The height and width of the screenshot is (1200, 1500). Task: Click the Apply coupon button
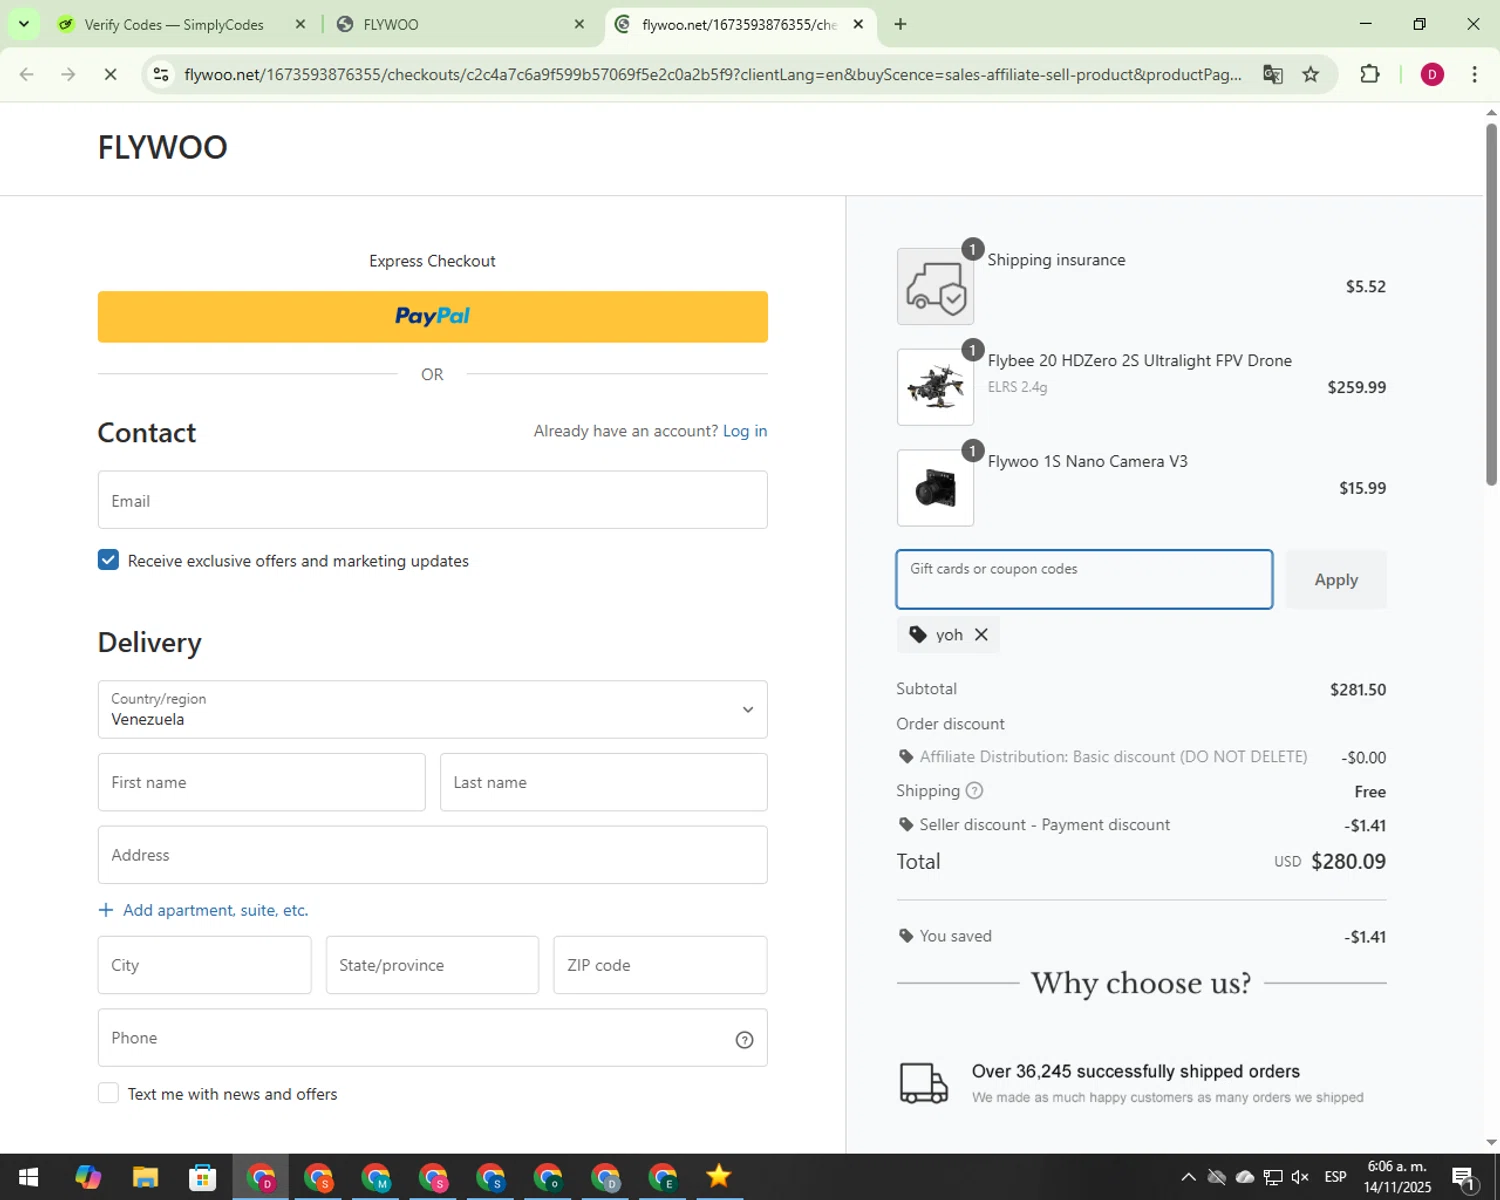1336,580
